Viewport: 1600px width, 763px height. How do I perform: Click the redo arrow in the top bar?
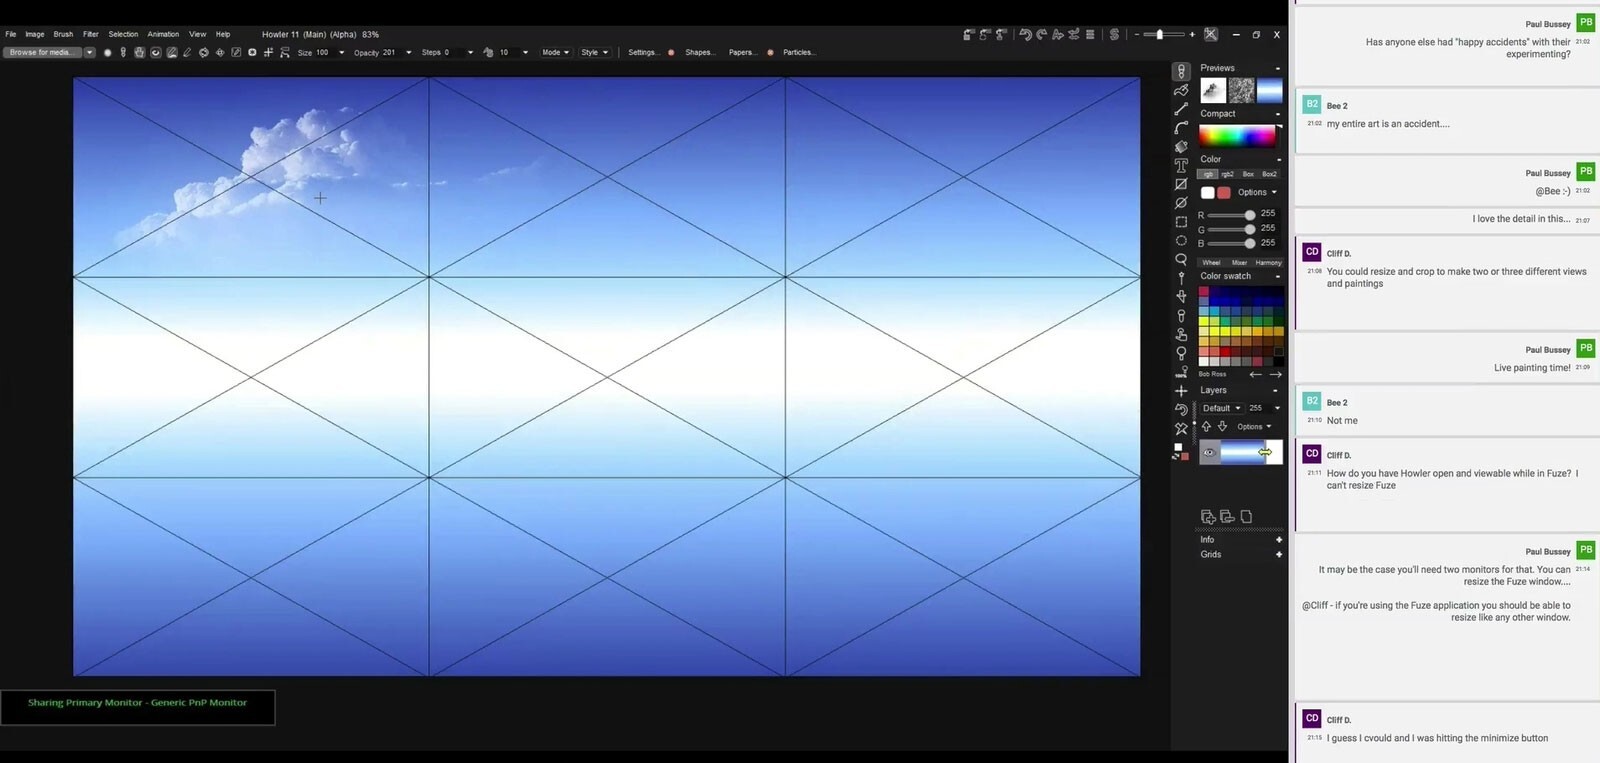click(x=1041, y=34)
